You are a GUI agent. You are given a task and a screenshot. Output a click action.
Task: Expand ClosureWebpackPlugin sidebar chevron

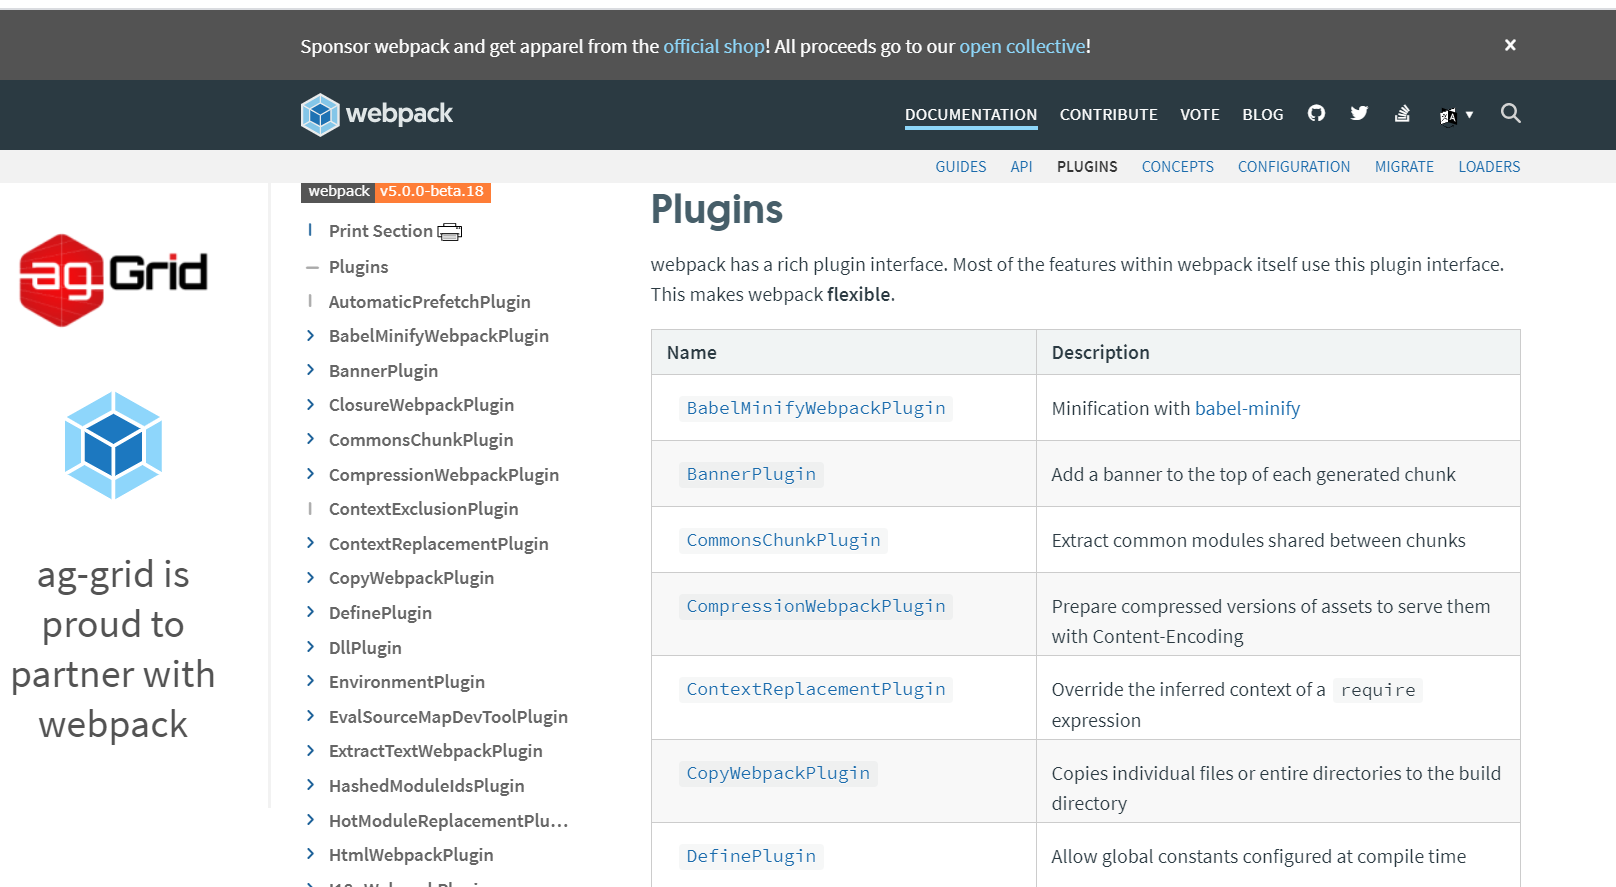point(310,405)
